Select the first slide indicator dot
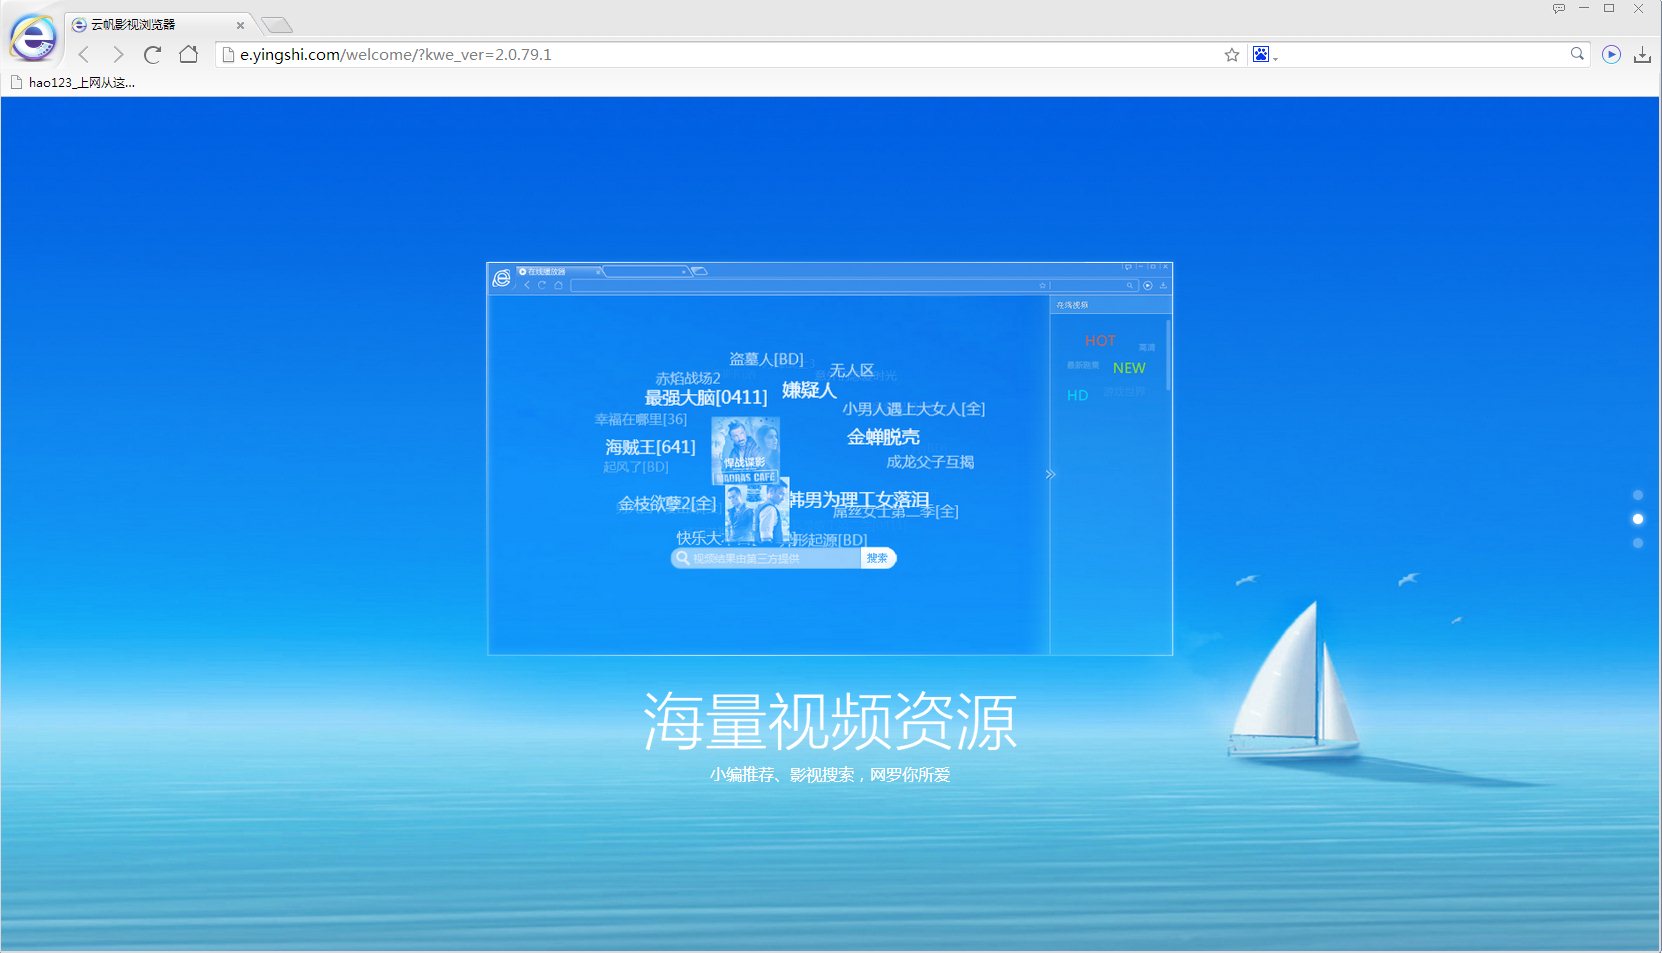The height and width of the screenshot is (953, 1662). (1638, 495)
